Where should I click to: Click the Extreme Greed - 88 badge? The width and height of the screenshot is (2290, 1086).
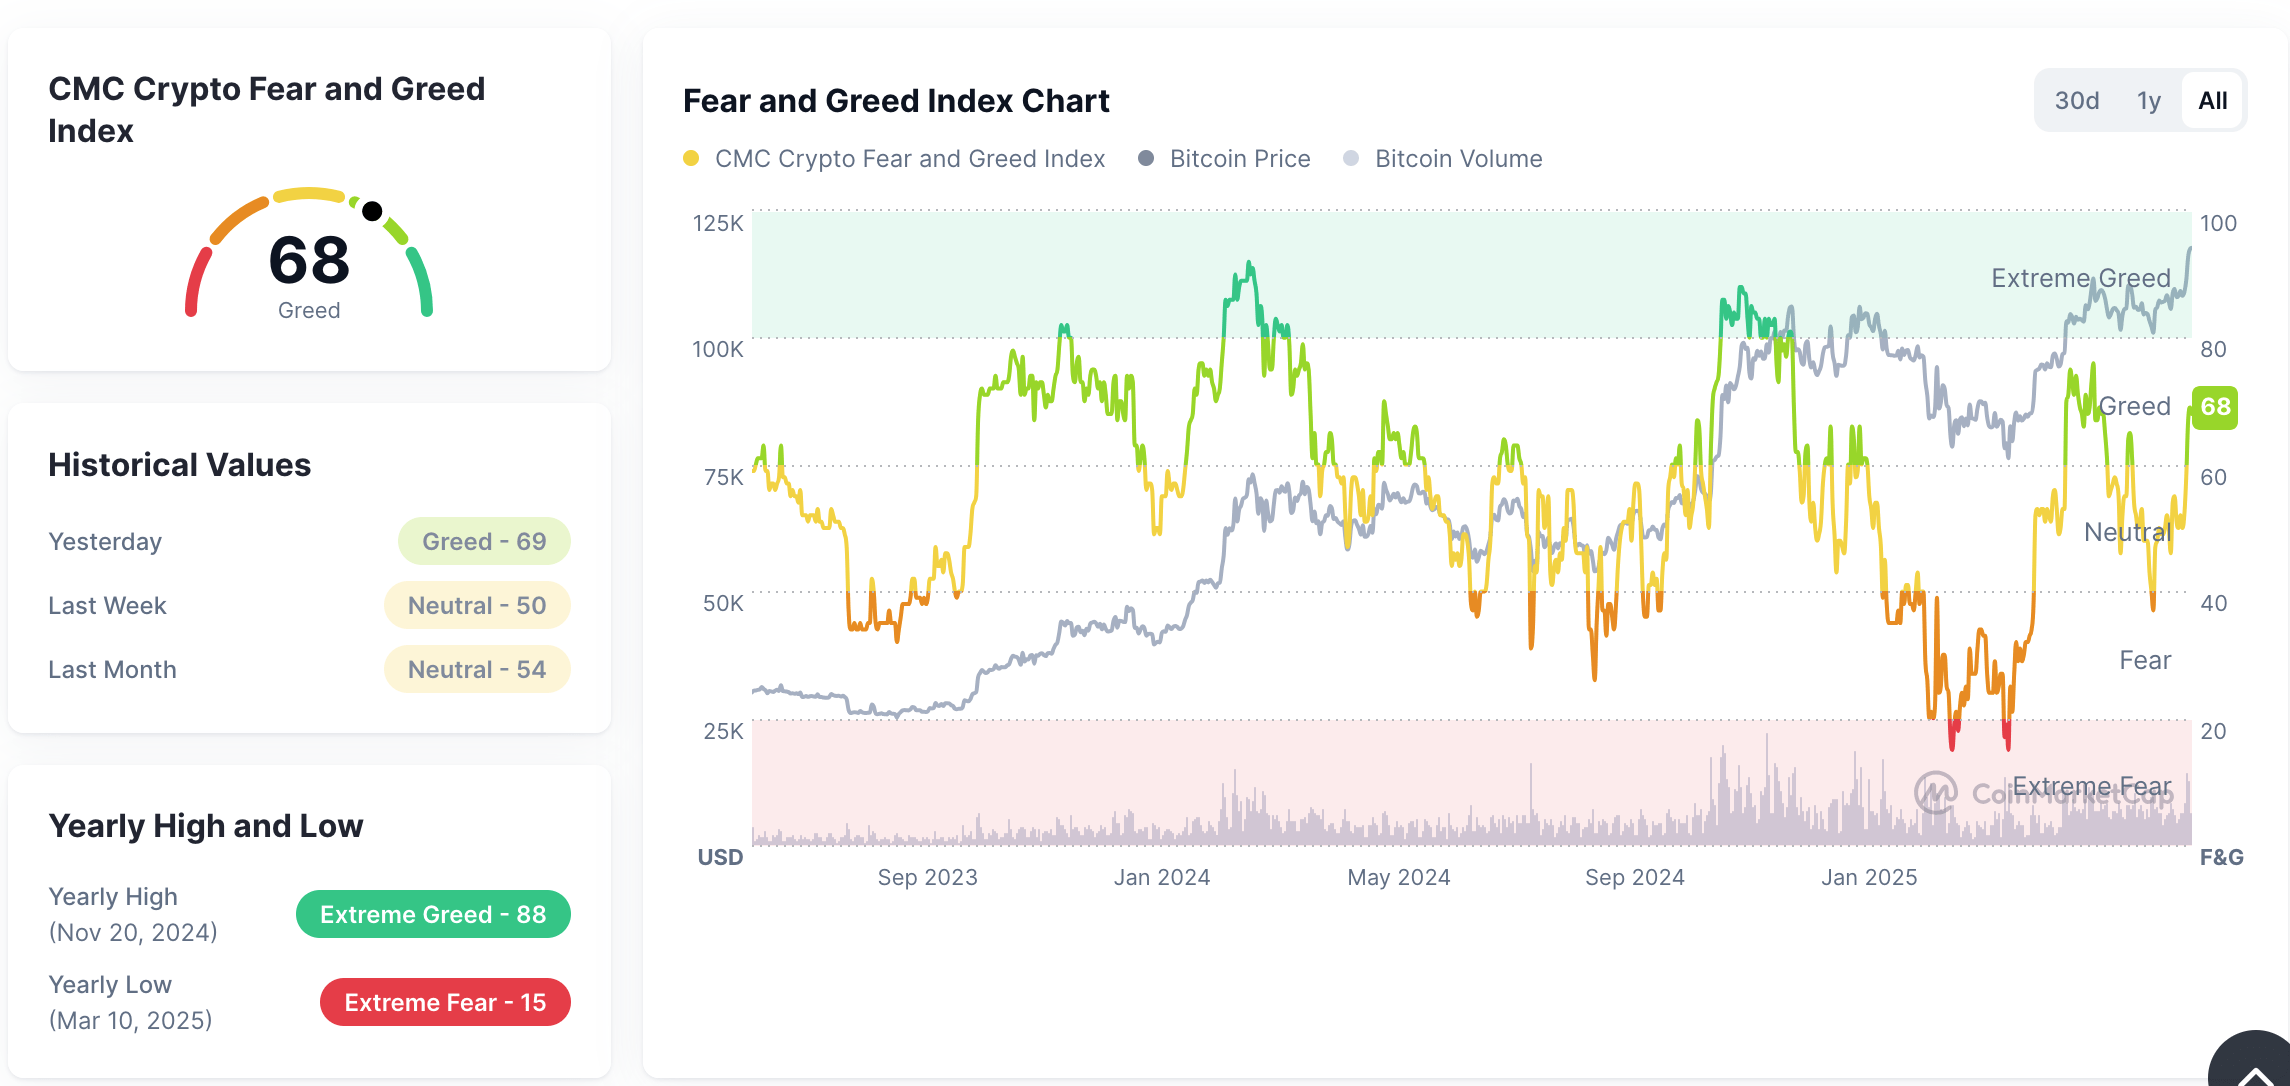coord(432,913)
